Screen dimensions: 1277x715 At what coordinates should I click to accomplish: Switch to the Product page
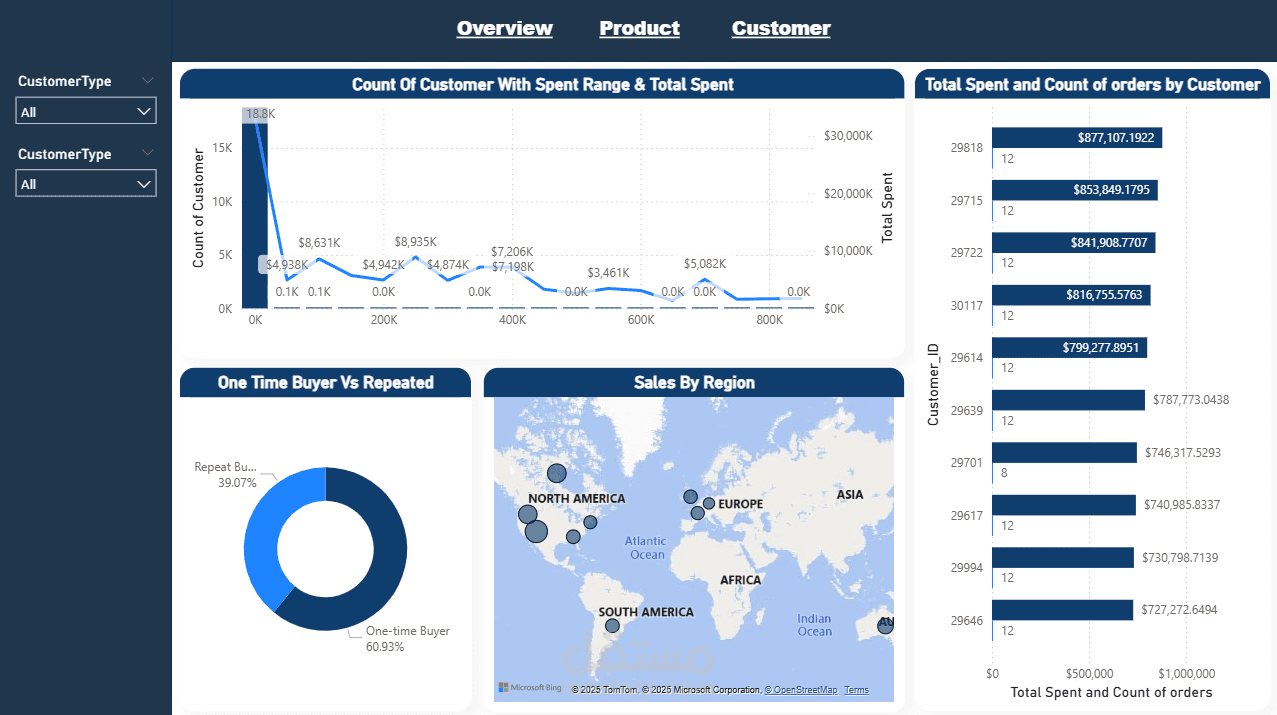[639, 28]
